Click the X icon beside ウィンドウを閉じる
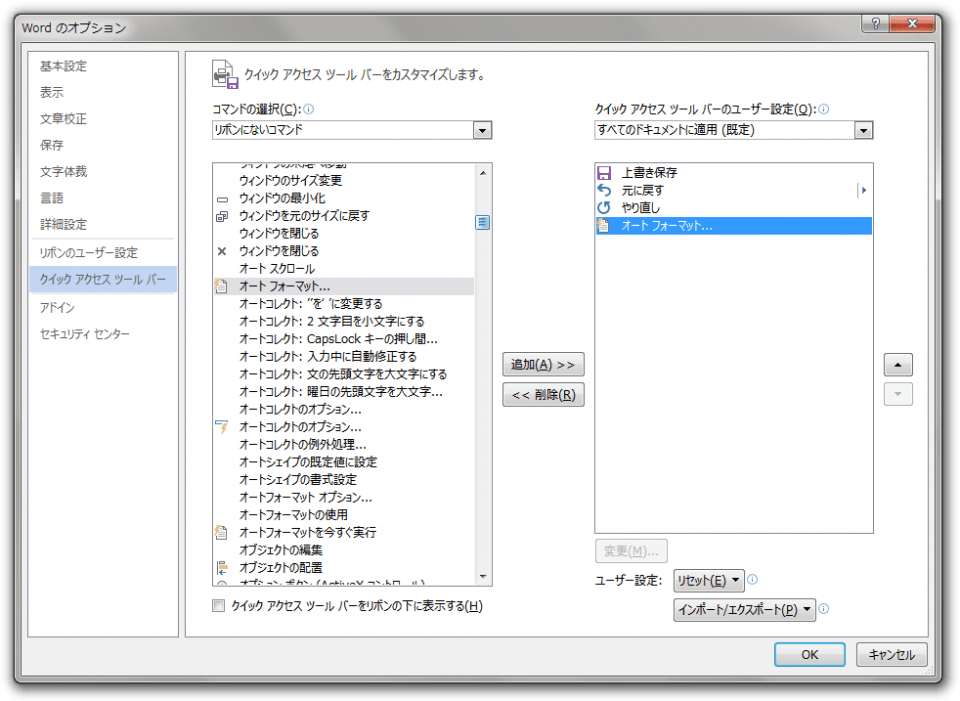 tap(222, 251)
